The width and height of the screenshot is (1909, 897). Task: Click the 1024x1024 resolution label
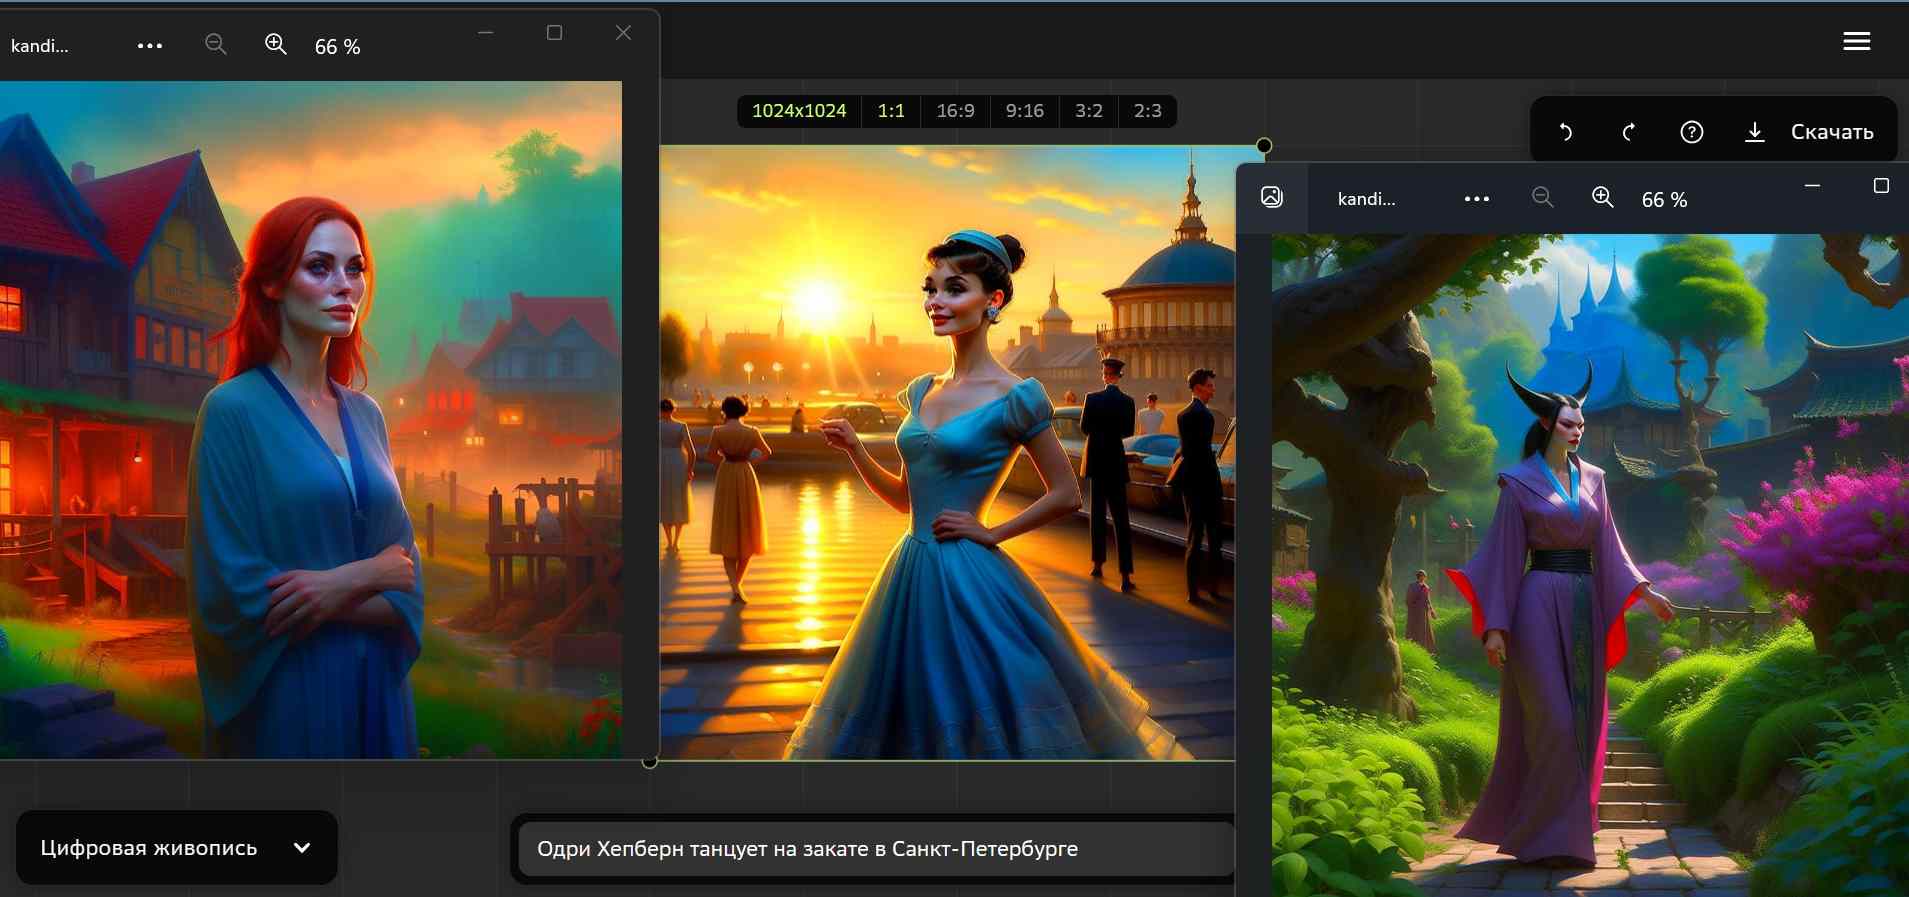[x=798, y=111]
